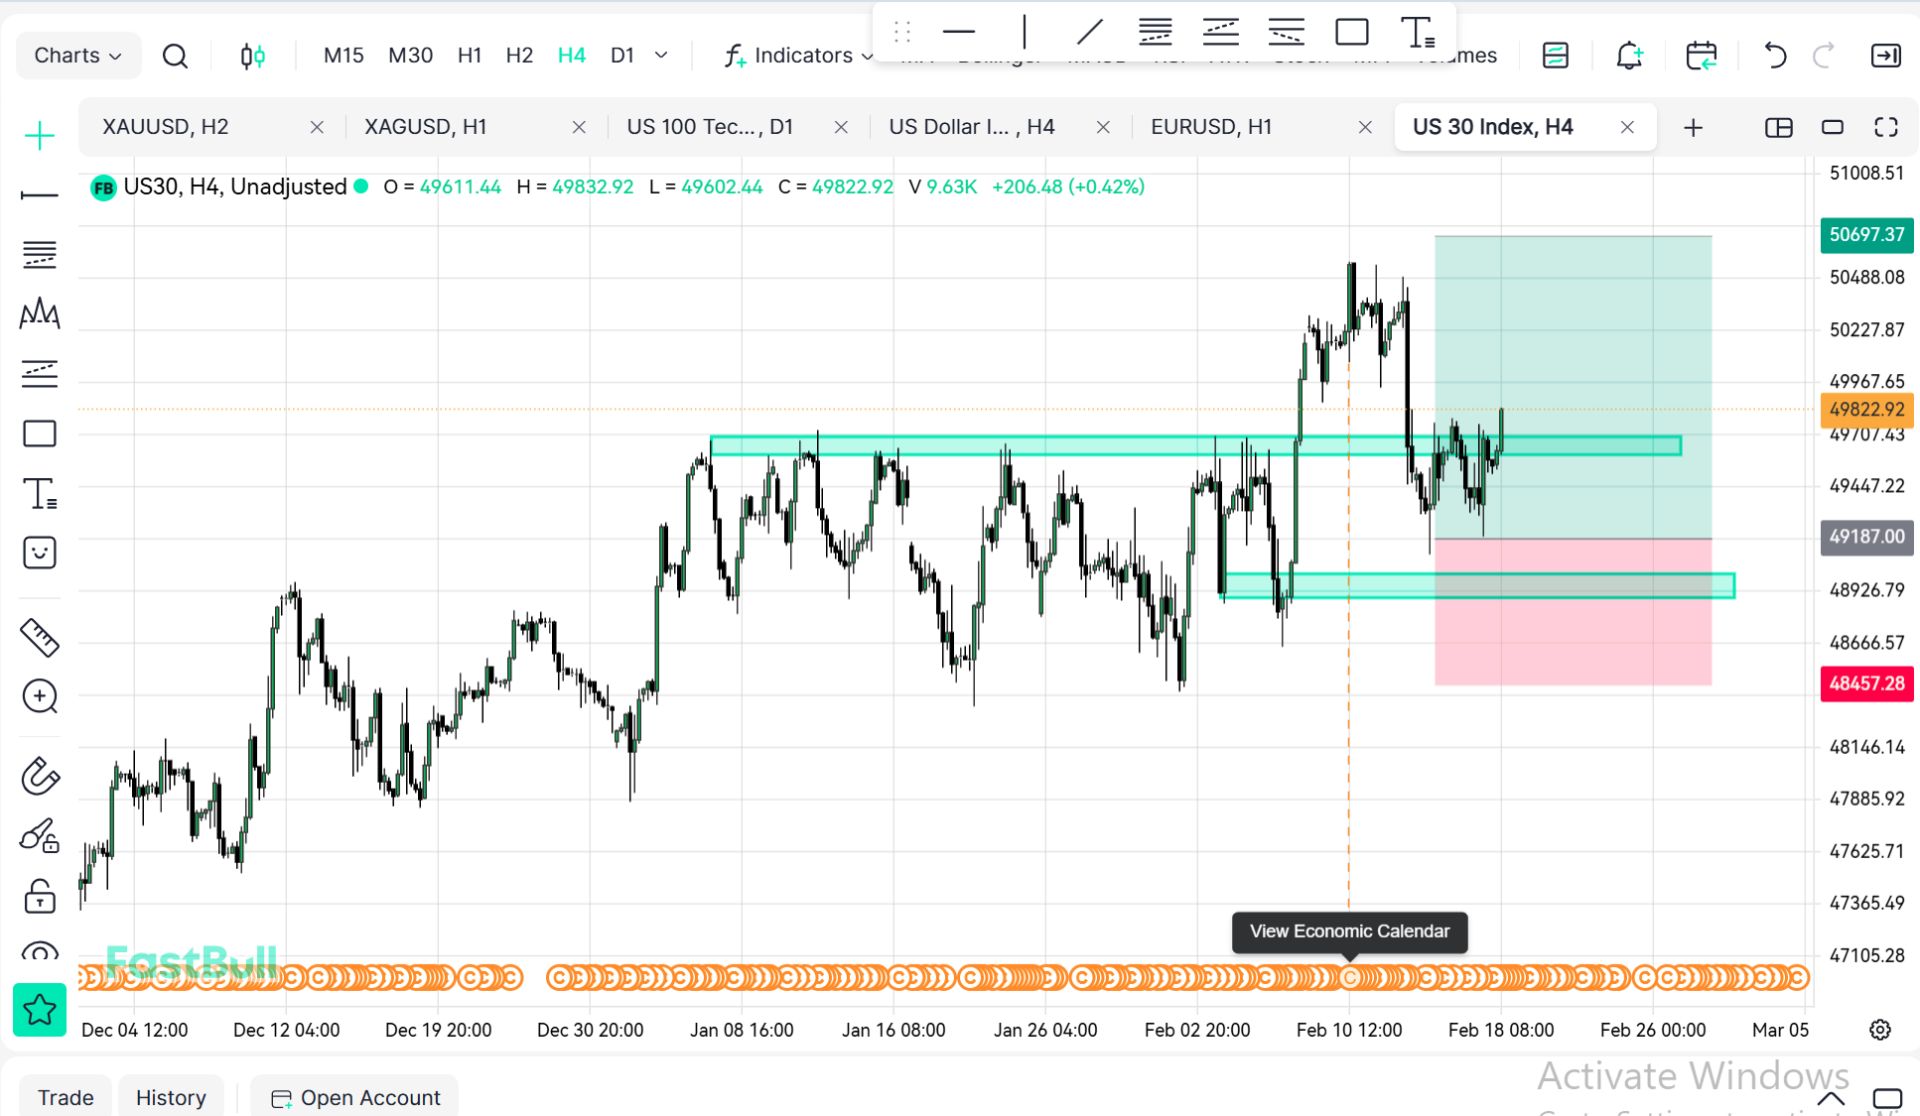Expand more timeframes chevron after D1

(x=661, y=56)
